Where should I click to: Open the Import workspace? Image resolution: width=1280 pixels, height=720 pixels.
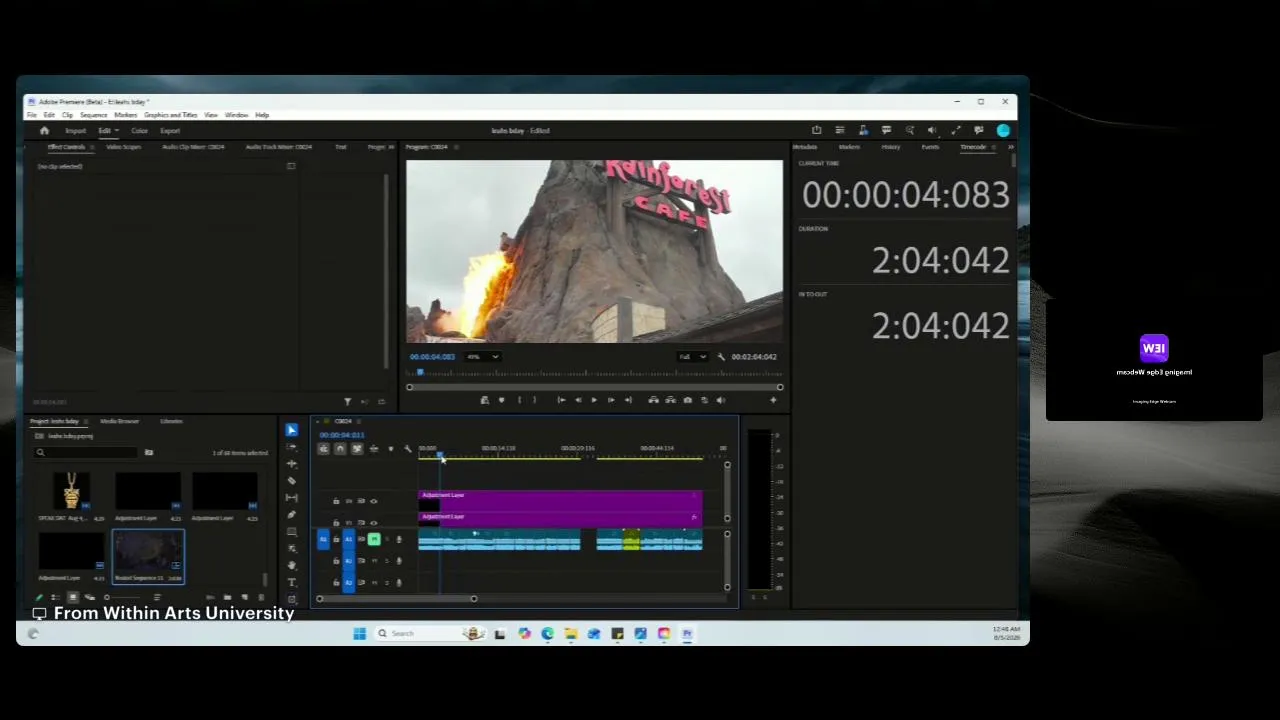click(76, 131)
